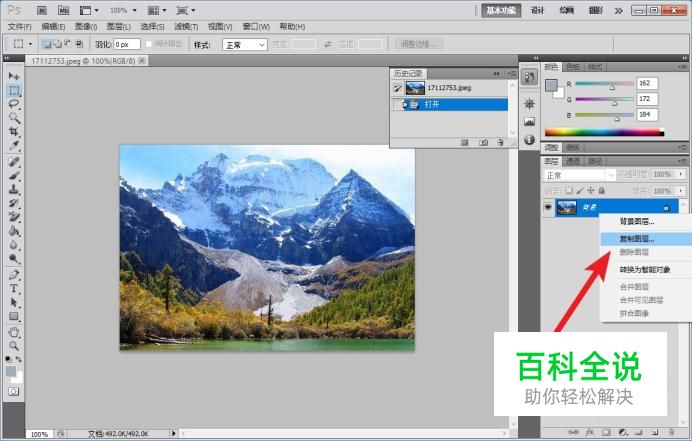Select the Type tool

point(14,289)
